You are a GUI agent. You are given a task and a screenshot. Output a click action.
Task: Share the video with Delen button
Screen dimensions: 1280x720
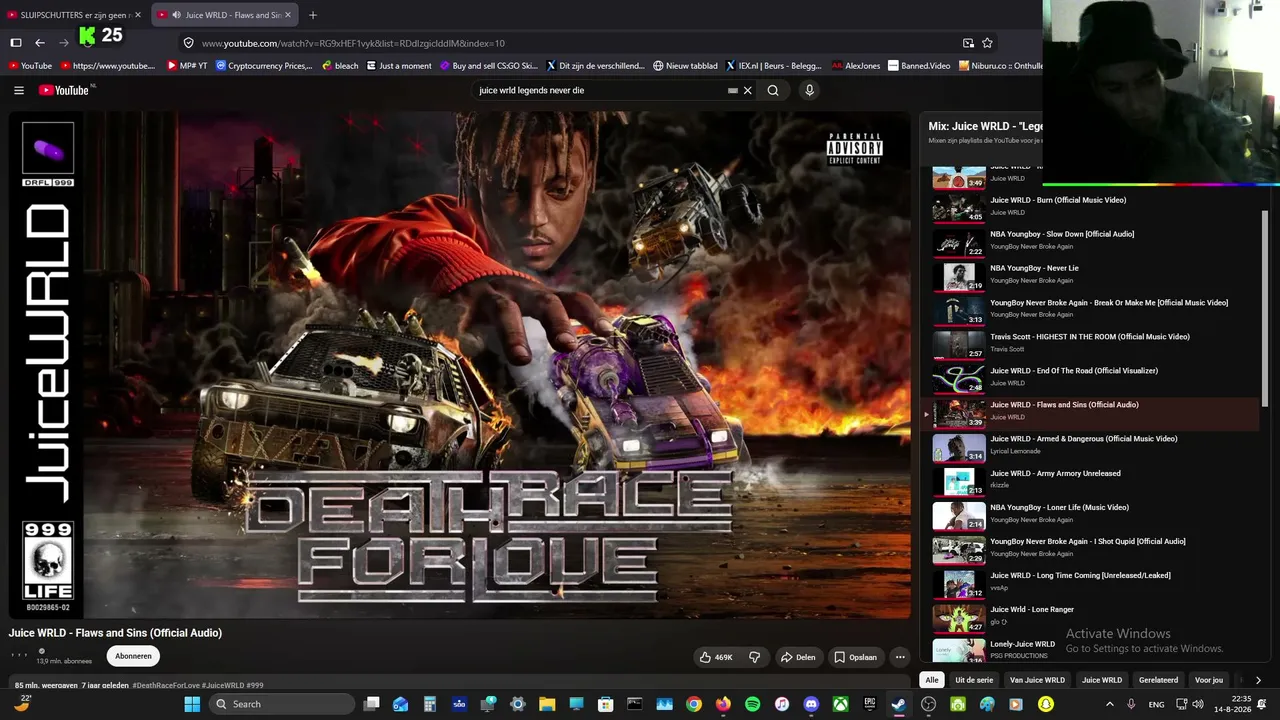click(x=798, y=657)
